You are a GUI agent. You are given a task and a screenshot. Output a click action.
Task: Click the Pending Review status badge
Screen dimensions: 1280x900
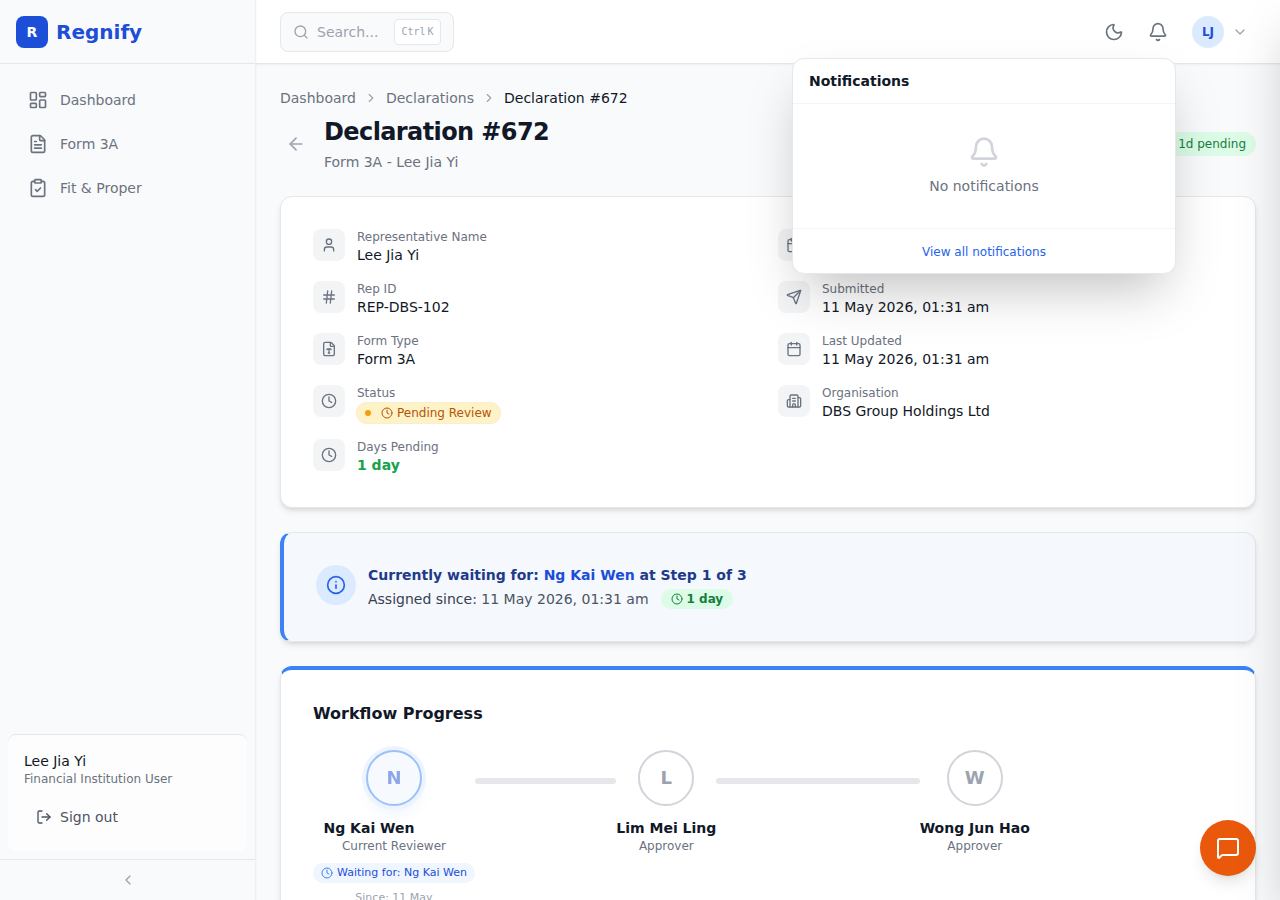coord(428,413)
